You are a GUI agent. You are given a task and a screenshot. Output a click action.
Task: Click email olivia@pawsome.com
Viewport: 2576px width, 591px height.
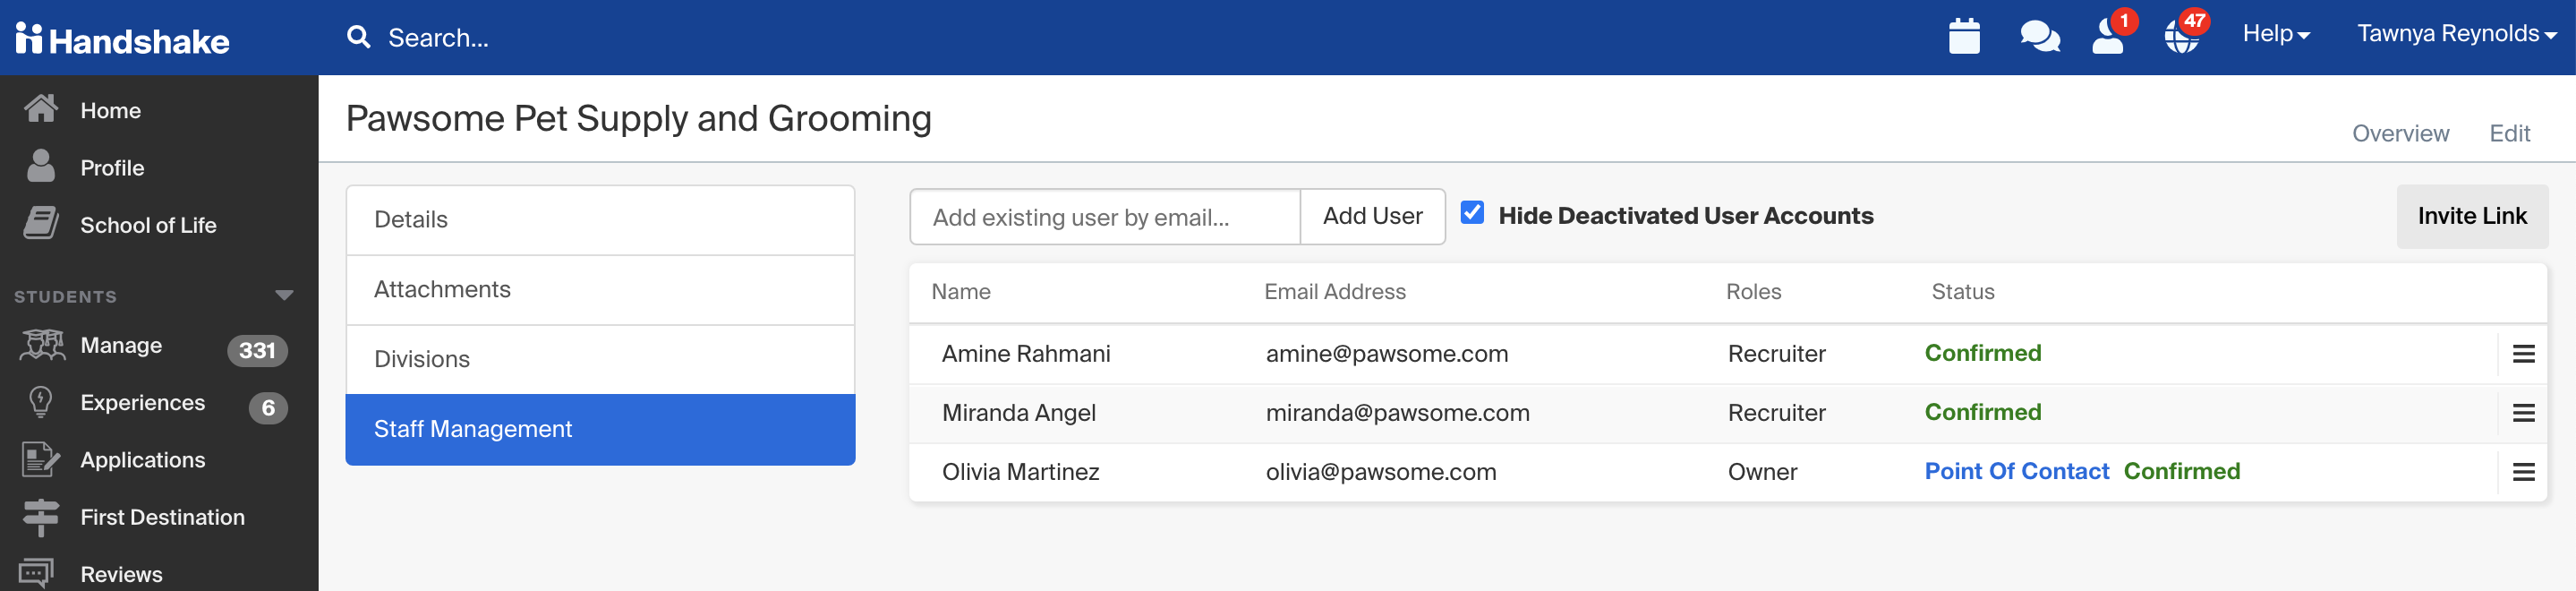point(1381,472)
